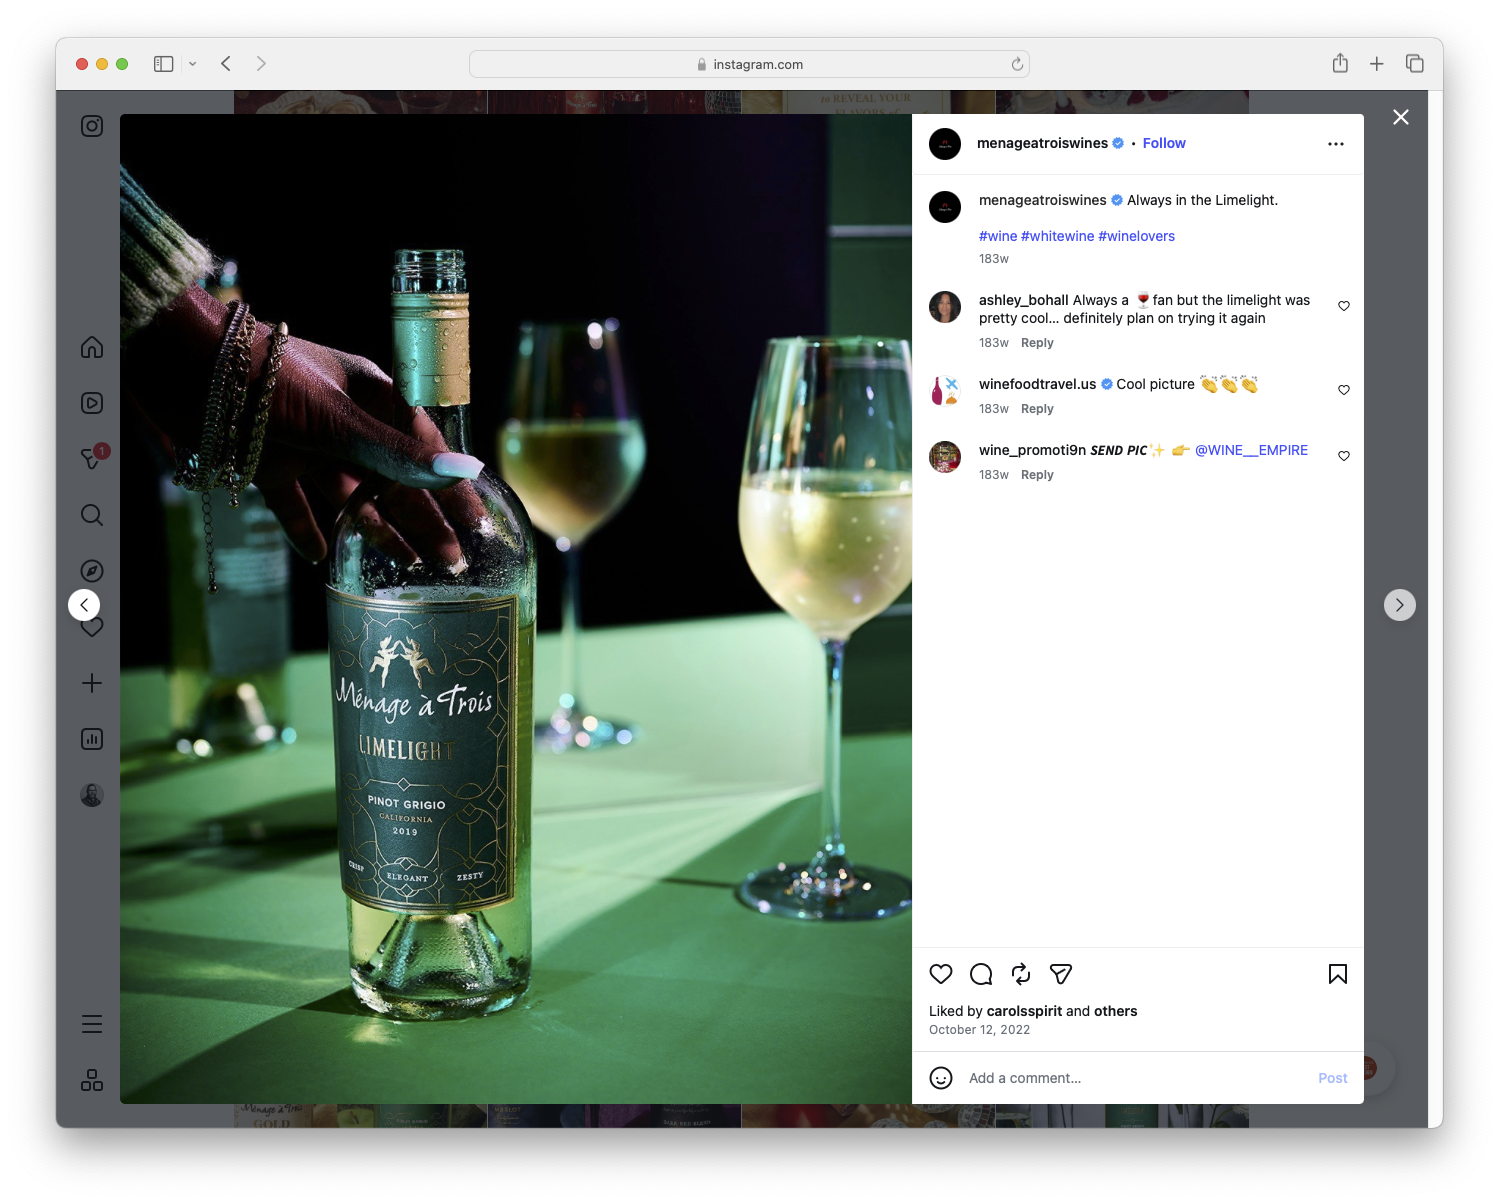1499x1202 pixels.
Task: Open Messenger with the unread badge
Action: click(91, 459)
